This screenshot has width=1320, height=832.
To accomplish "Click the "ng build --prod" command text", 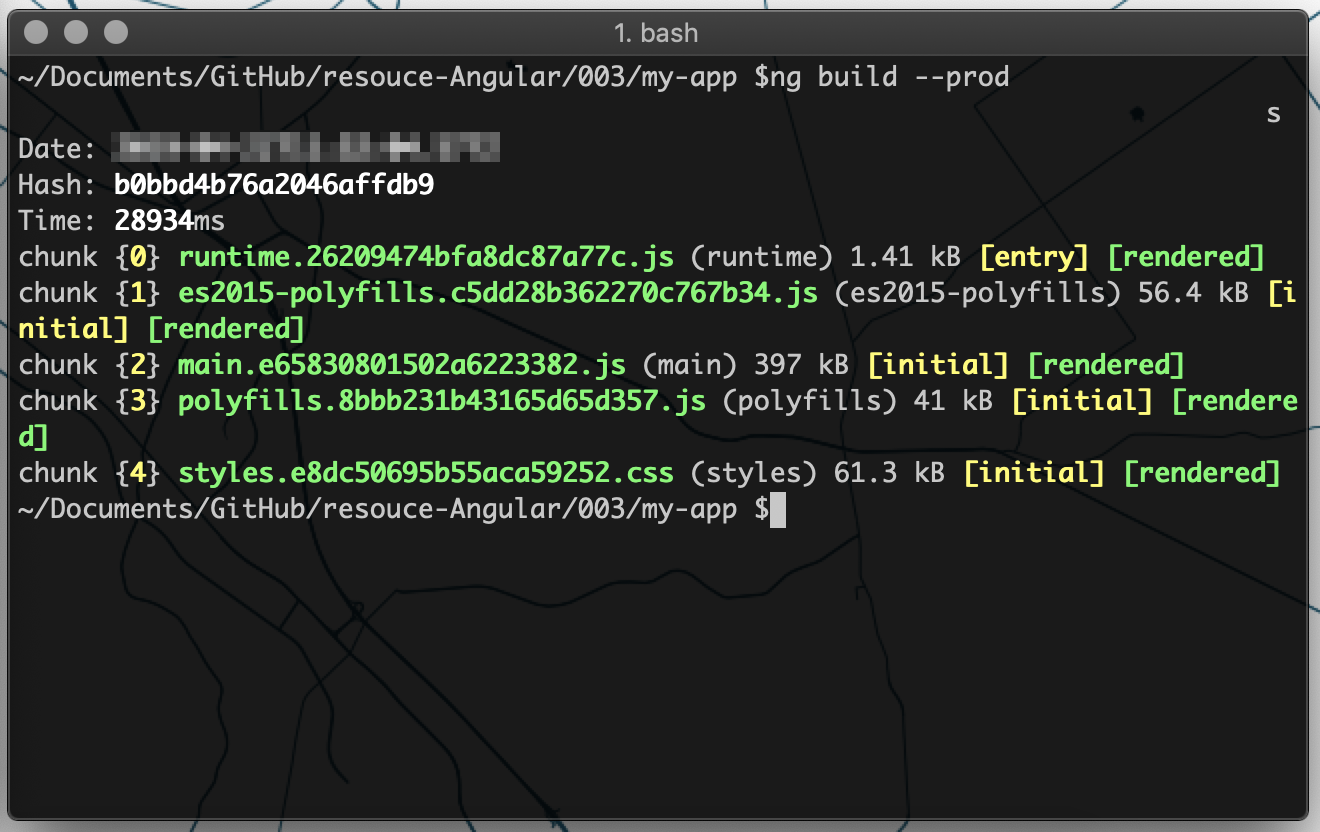I will coord(890,77).
